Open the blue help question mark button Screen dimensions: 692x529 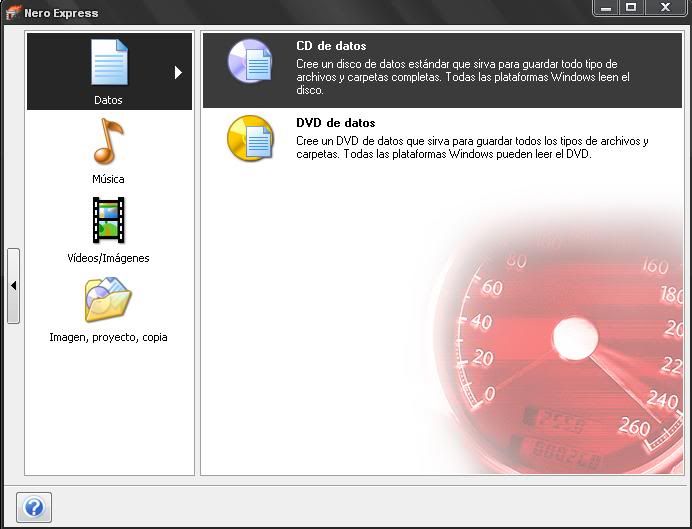pyautogui.click(x=34, y=507)
